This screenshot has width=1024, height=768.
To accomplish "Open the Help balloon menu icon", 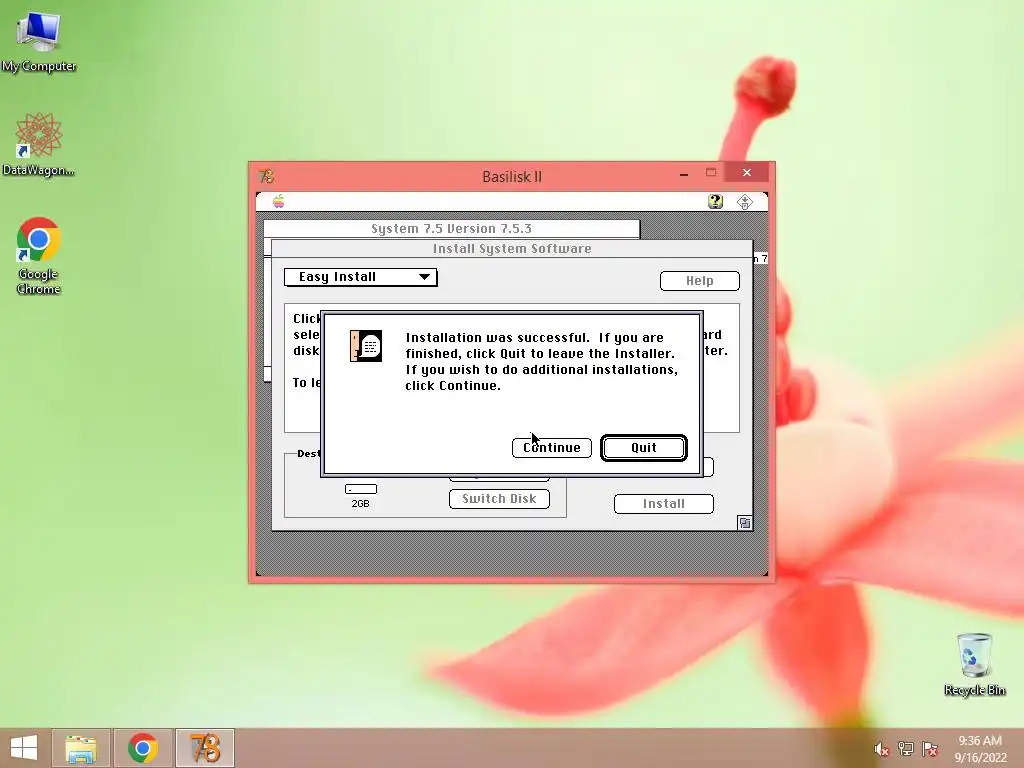I will 715,201.
